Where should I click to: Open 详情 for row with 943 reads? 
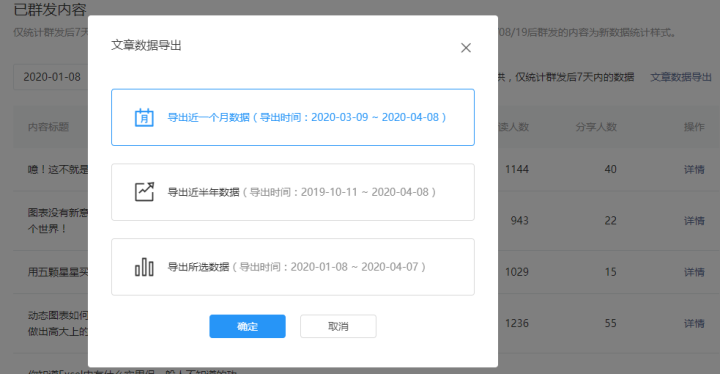694,221
